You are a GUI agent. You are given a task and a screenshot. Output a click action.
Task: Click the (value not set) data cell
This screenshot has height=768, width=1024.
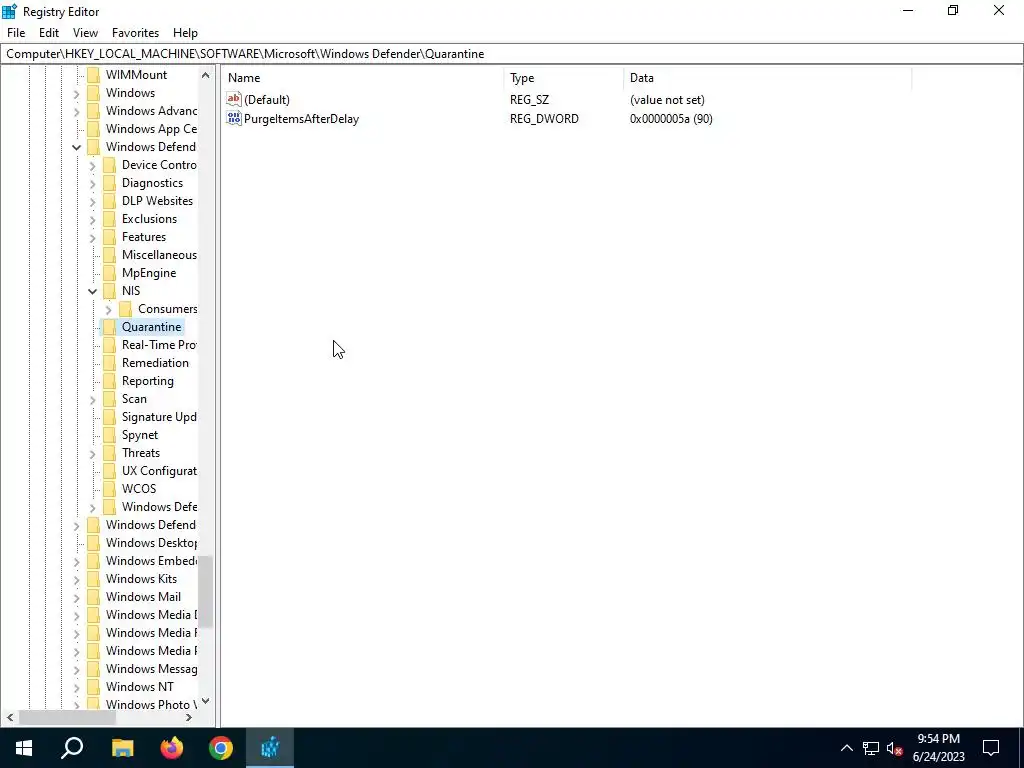(667, 100)
